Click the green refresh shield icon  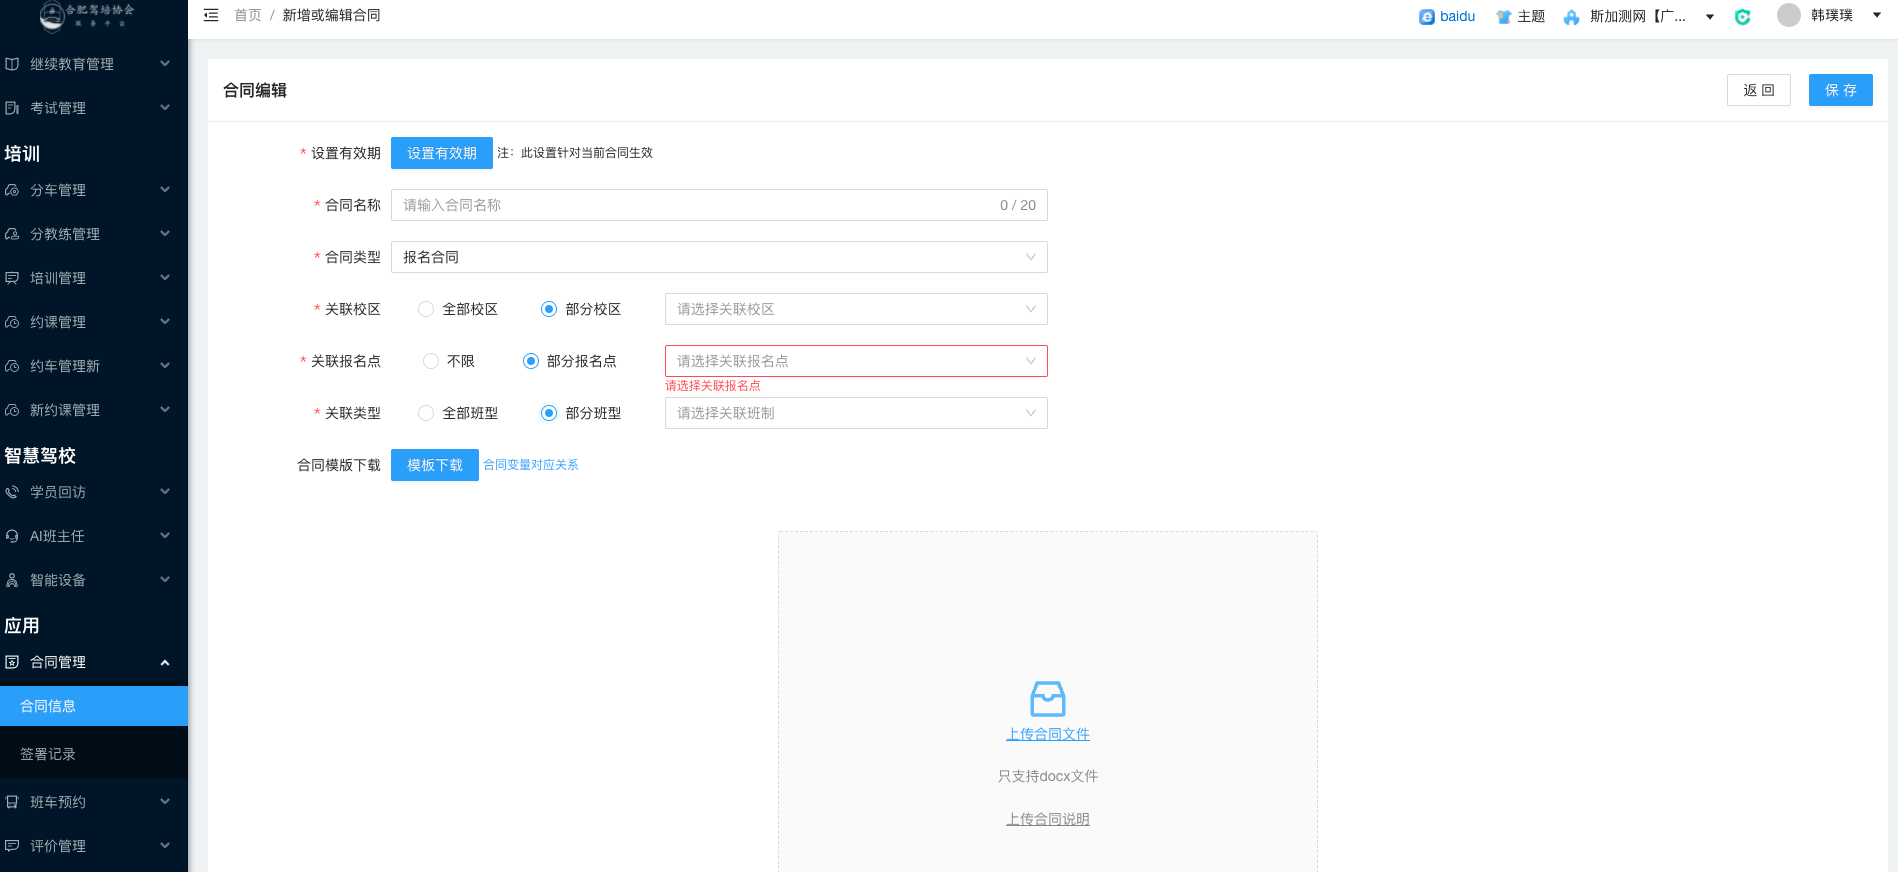pyautogui.click(x=1743, y=17)
